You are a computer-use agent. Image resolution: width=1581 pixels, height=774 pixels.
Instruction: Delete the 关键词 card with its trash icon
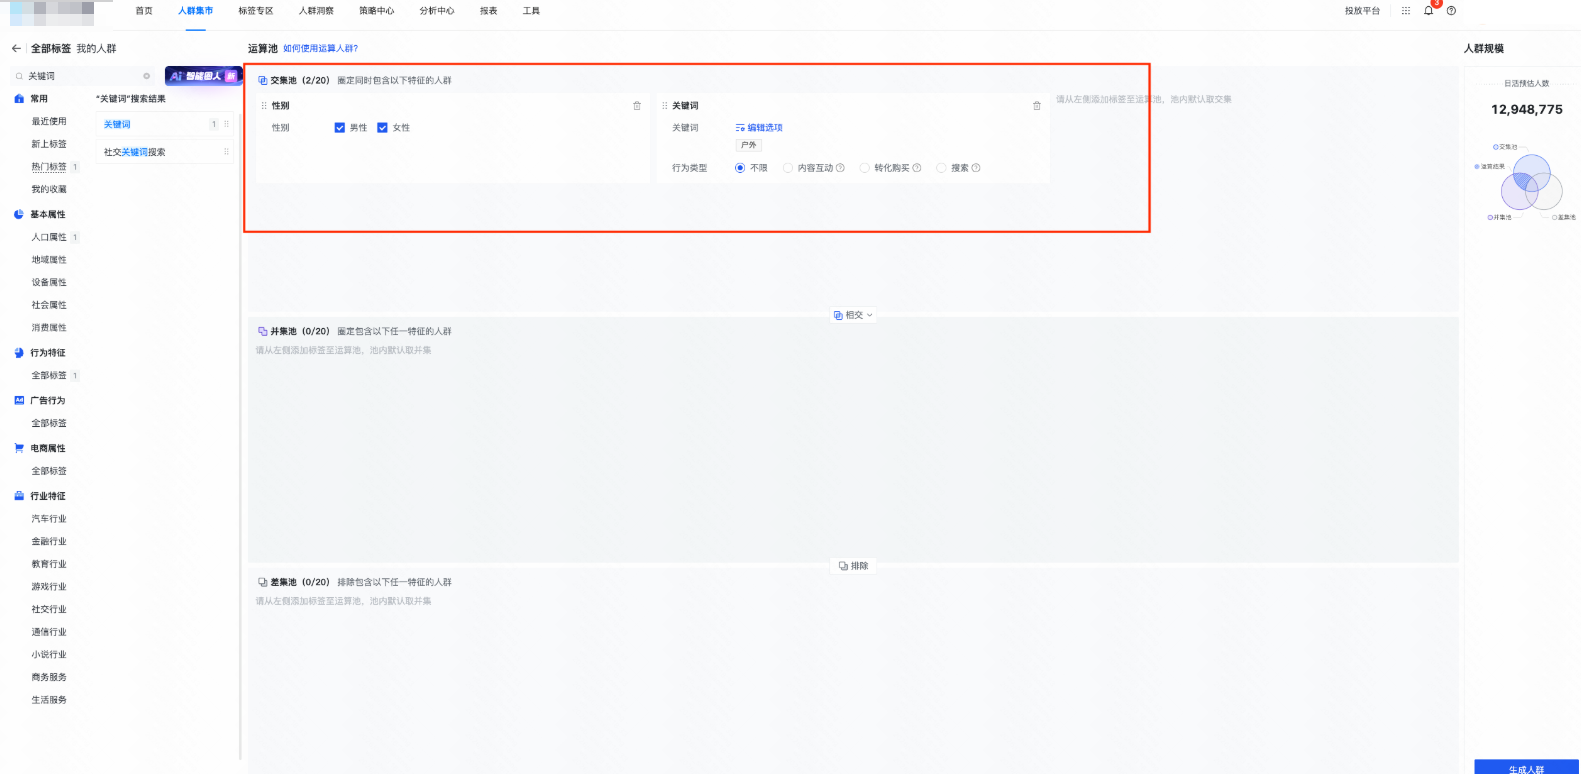1037,105
